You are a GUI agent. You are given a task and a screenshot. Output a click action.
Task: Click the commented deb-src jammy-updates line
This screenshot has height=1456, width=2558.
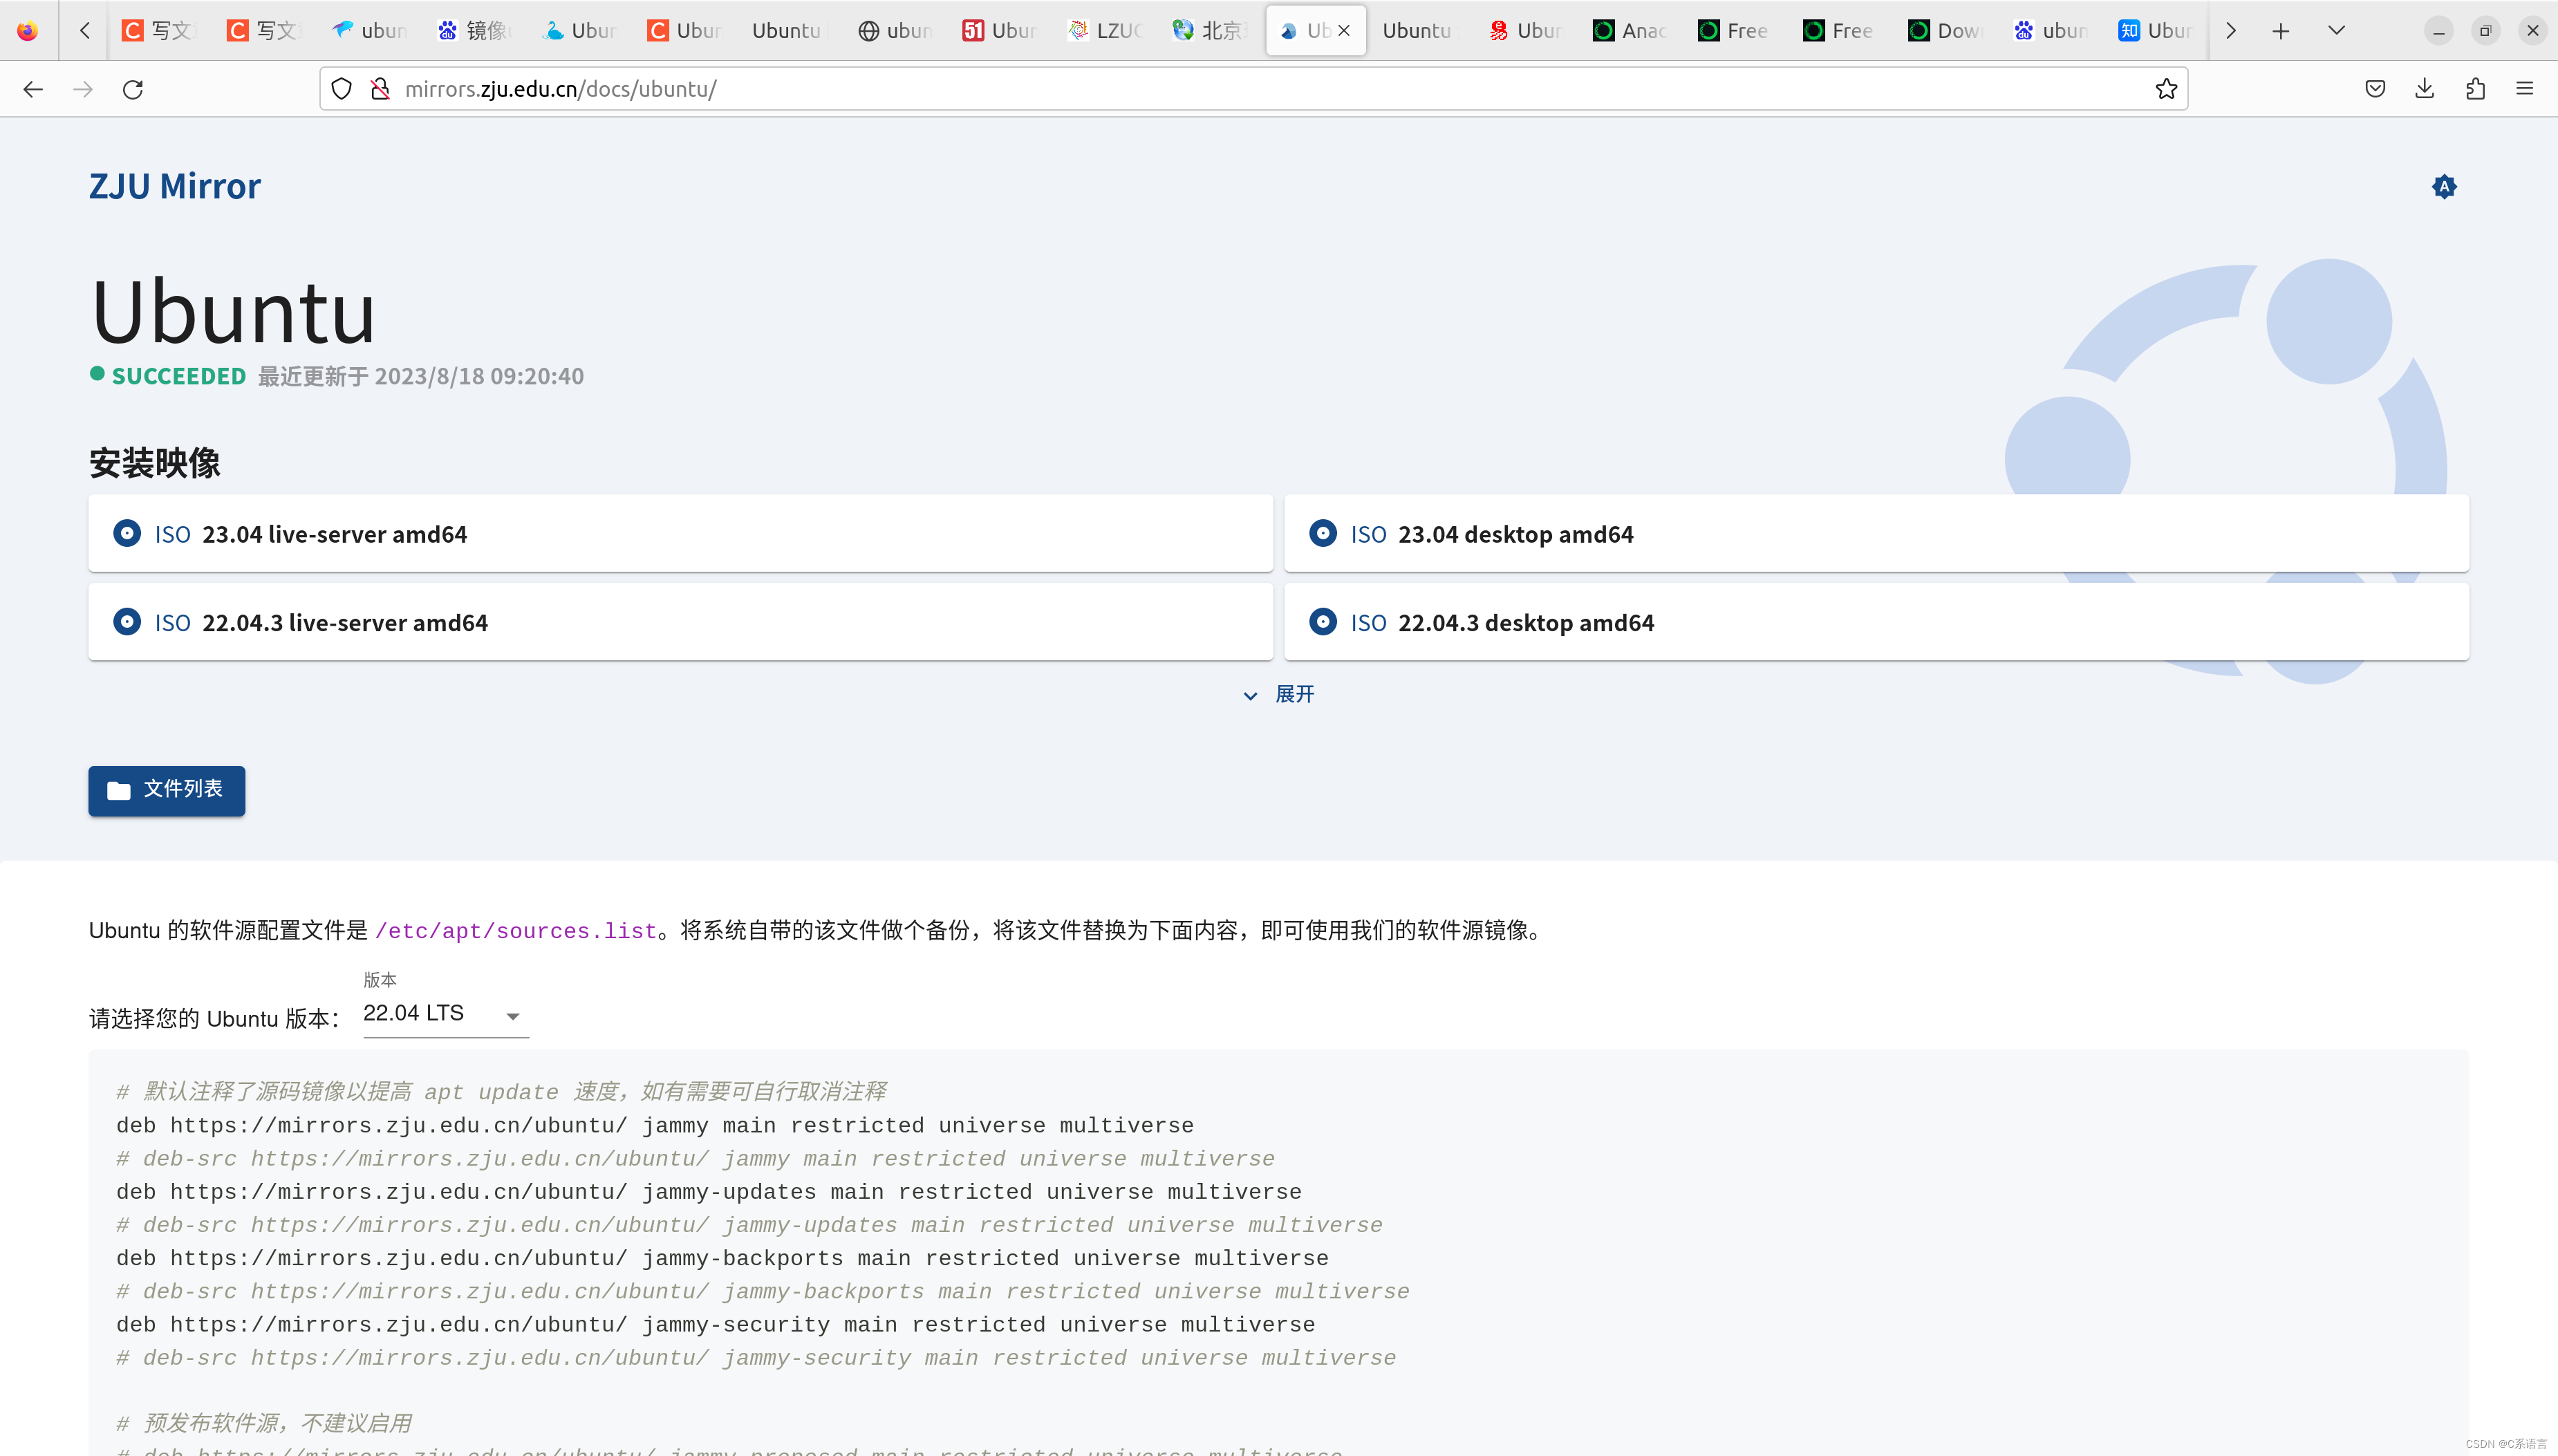(750, 1226)
